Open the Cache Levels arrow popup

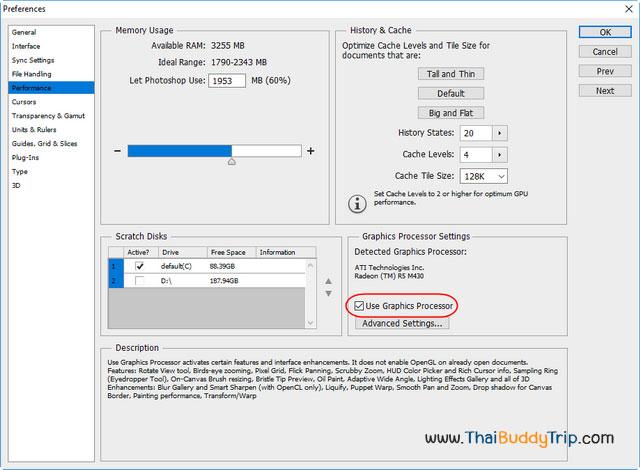pos(500,155)
